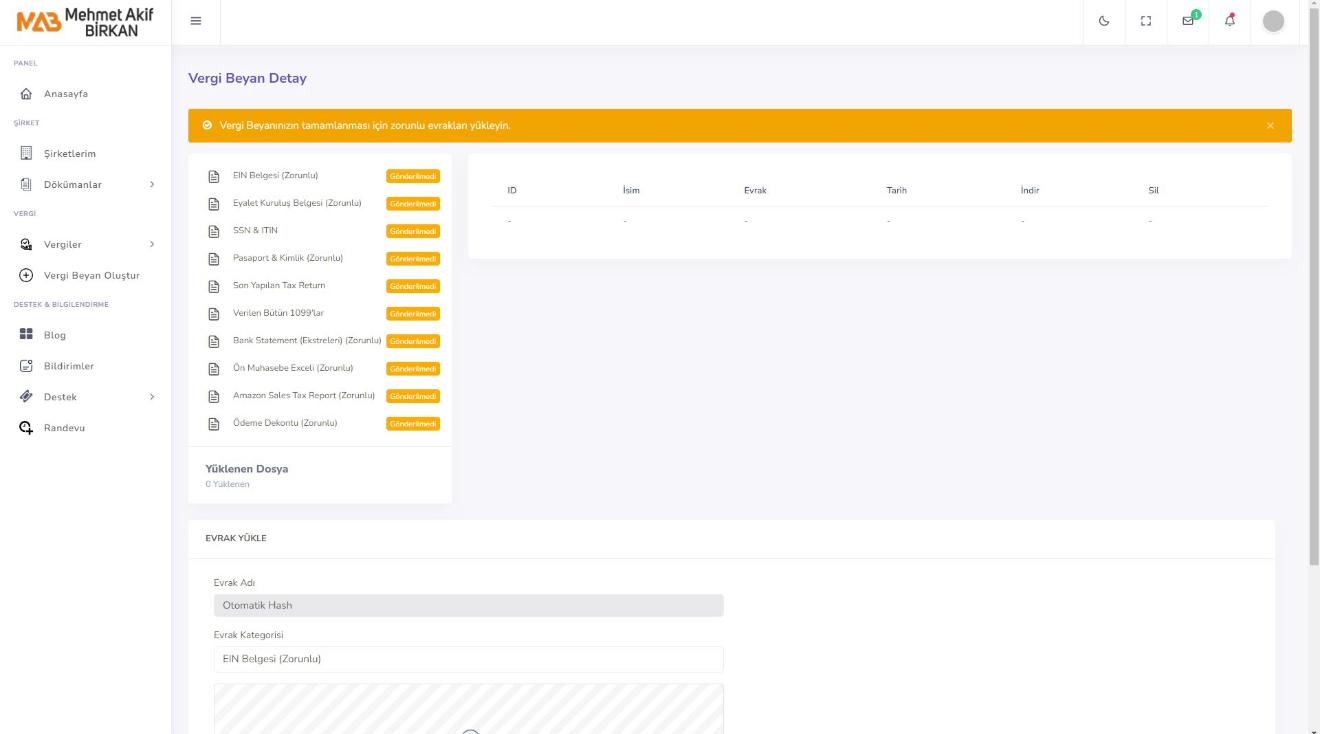The width and height of the screenshot is (1320, 734).
Task: Open the Evrak Kategorisi dropdown
Action: click(468, 659)
